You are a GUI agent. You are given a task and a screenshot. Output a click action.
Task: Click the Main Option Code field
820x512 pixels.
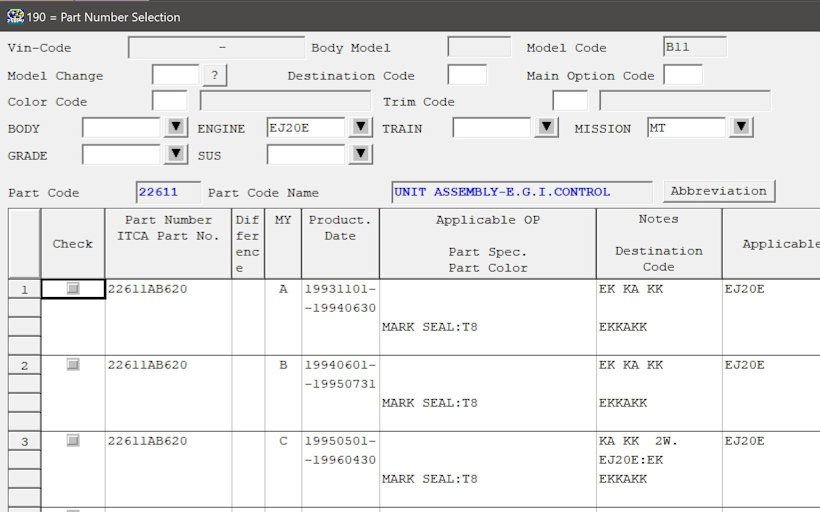point(683,74)
